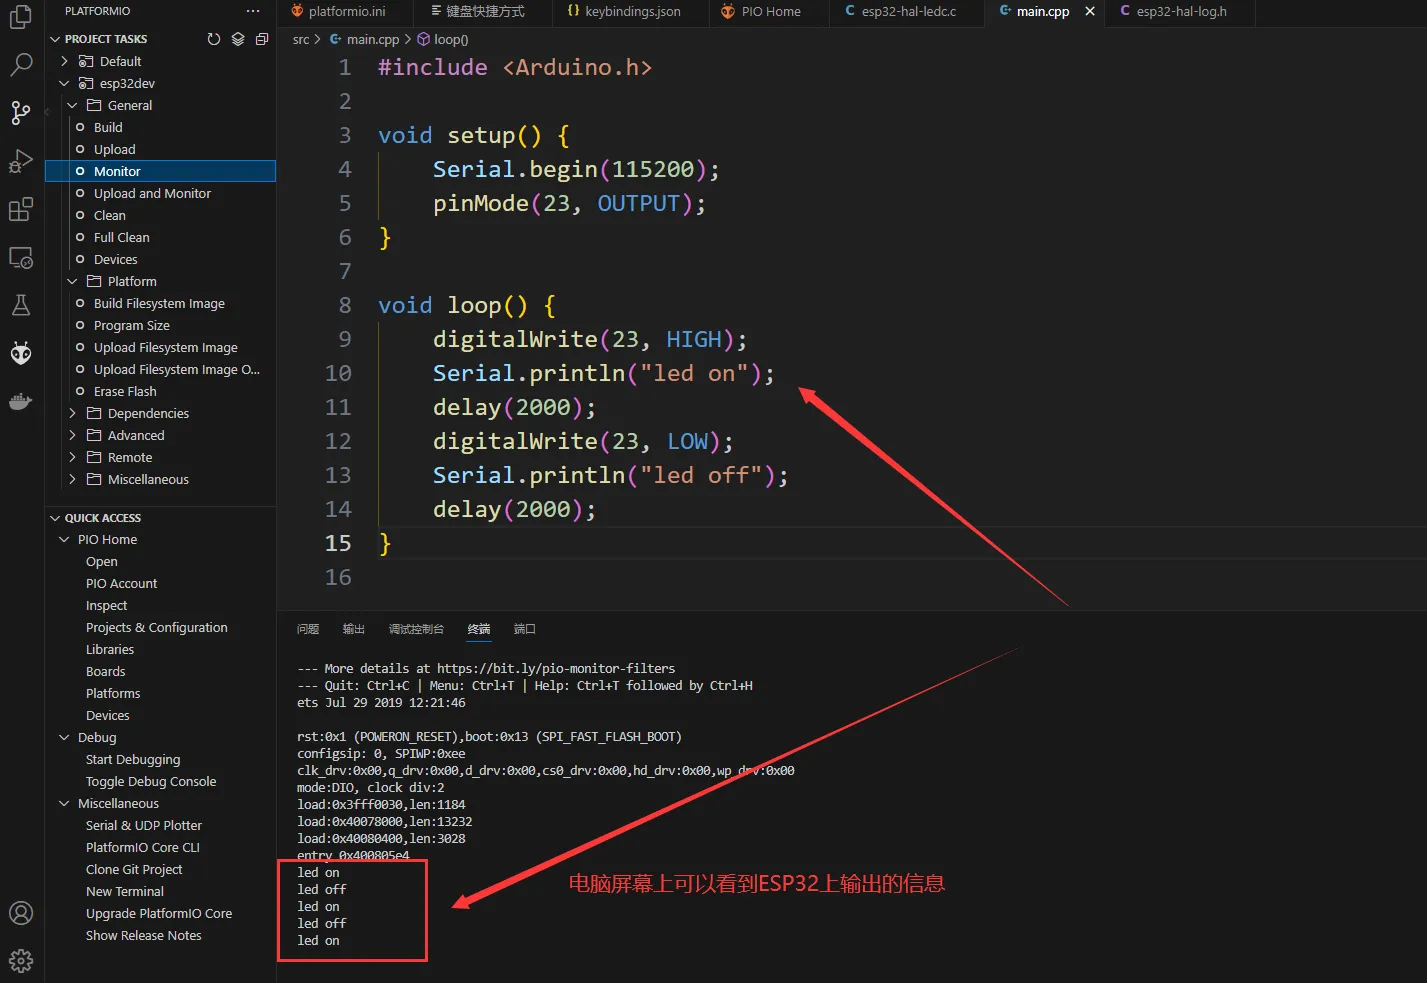Open the Source Control view icon
This screenshot has height=983, width=1427.
[x=21, y=113]
